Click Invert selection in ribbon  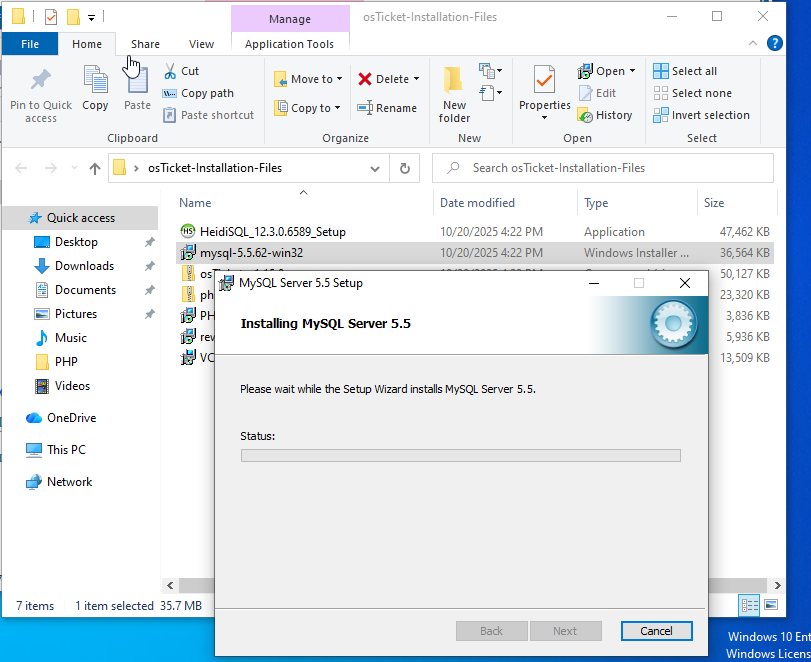click(x=701, y=115)
